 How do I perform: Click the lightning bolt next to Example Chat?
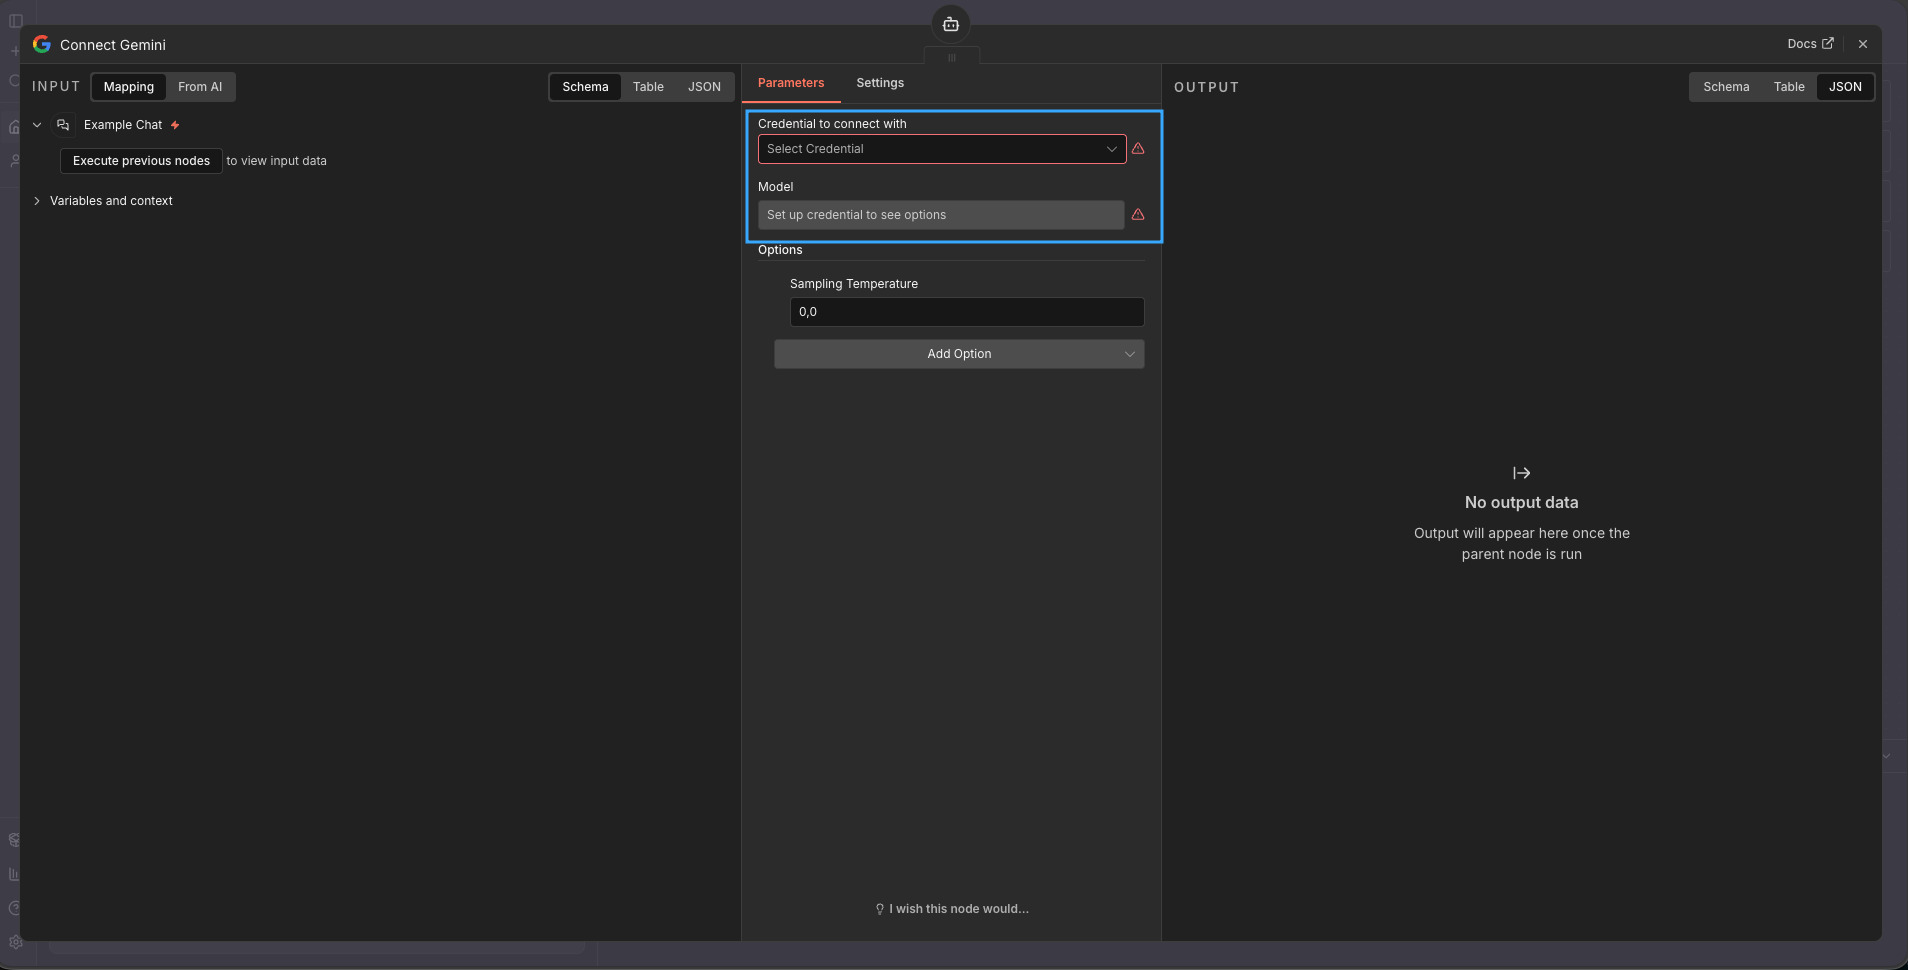click(x=175, y=125)
